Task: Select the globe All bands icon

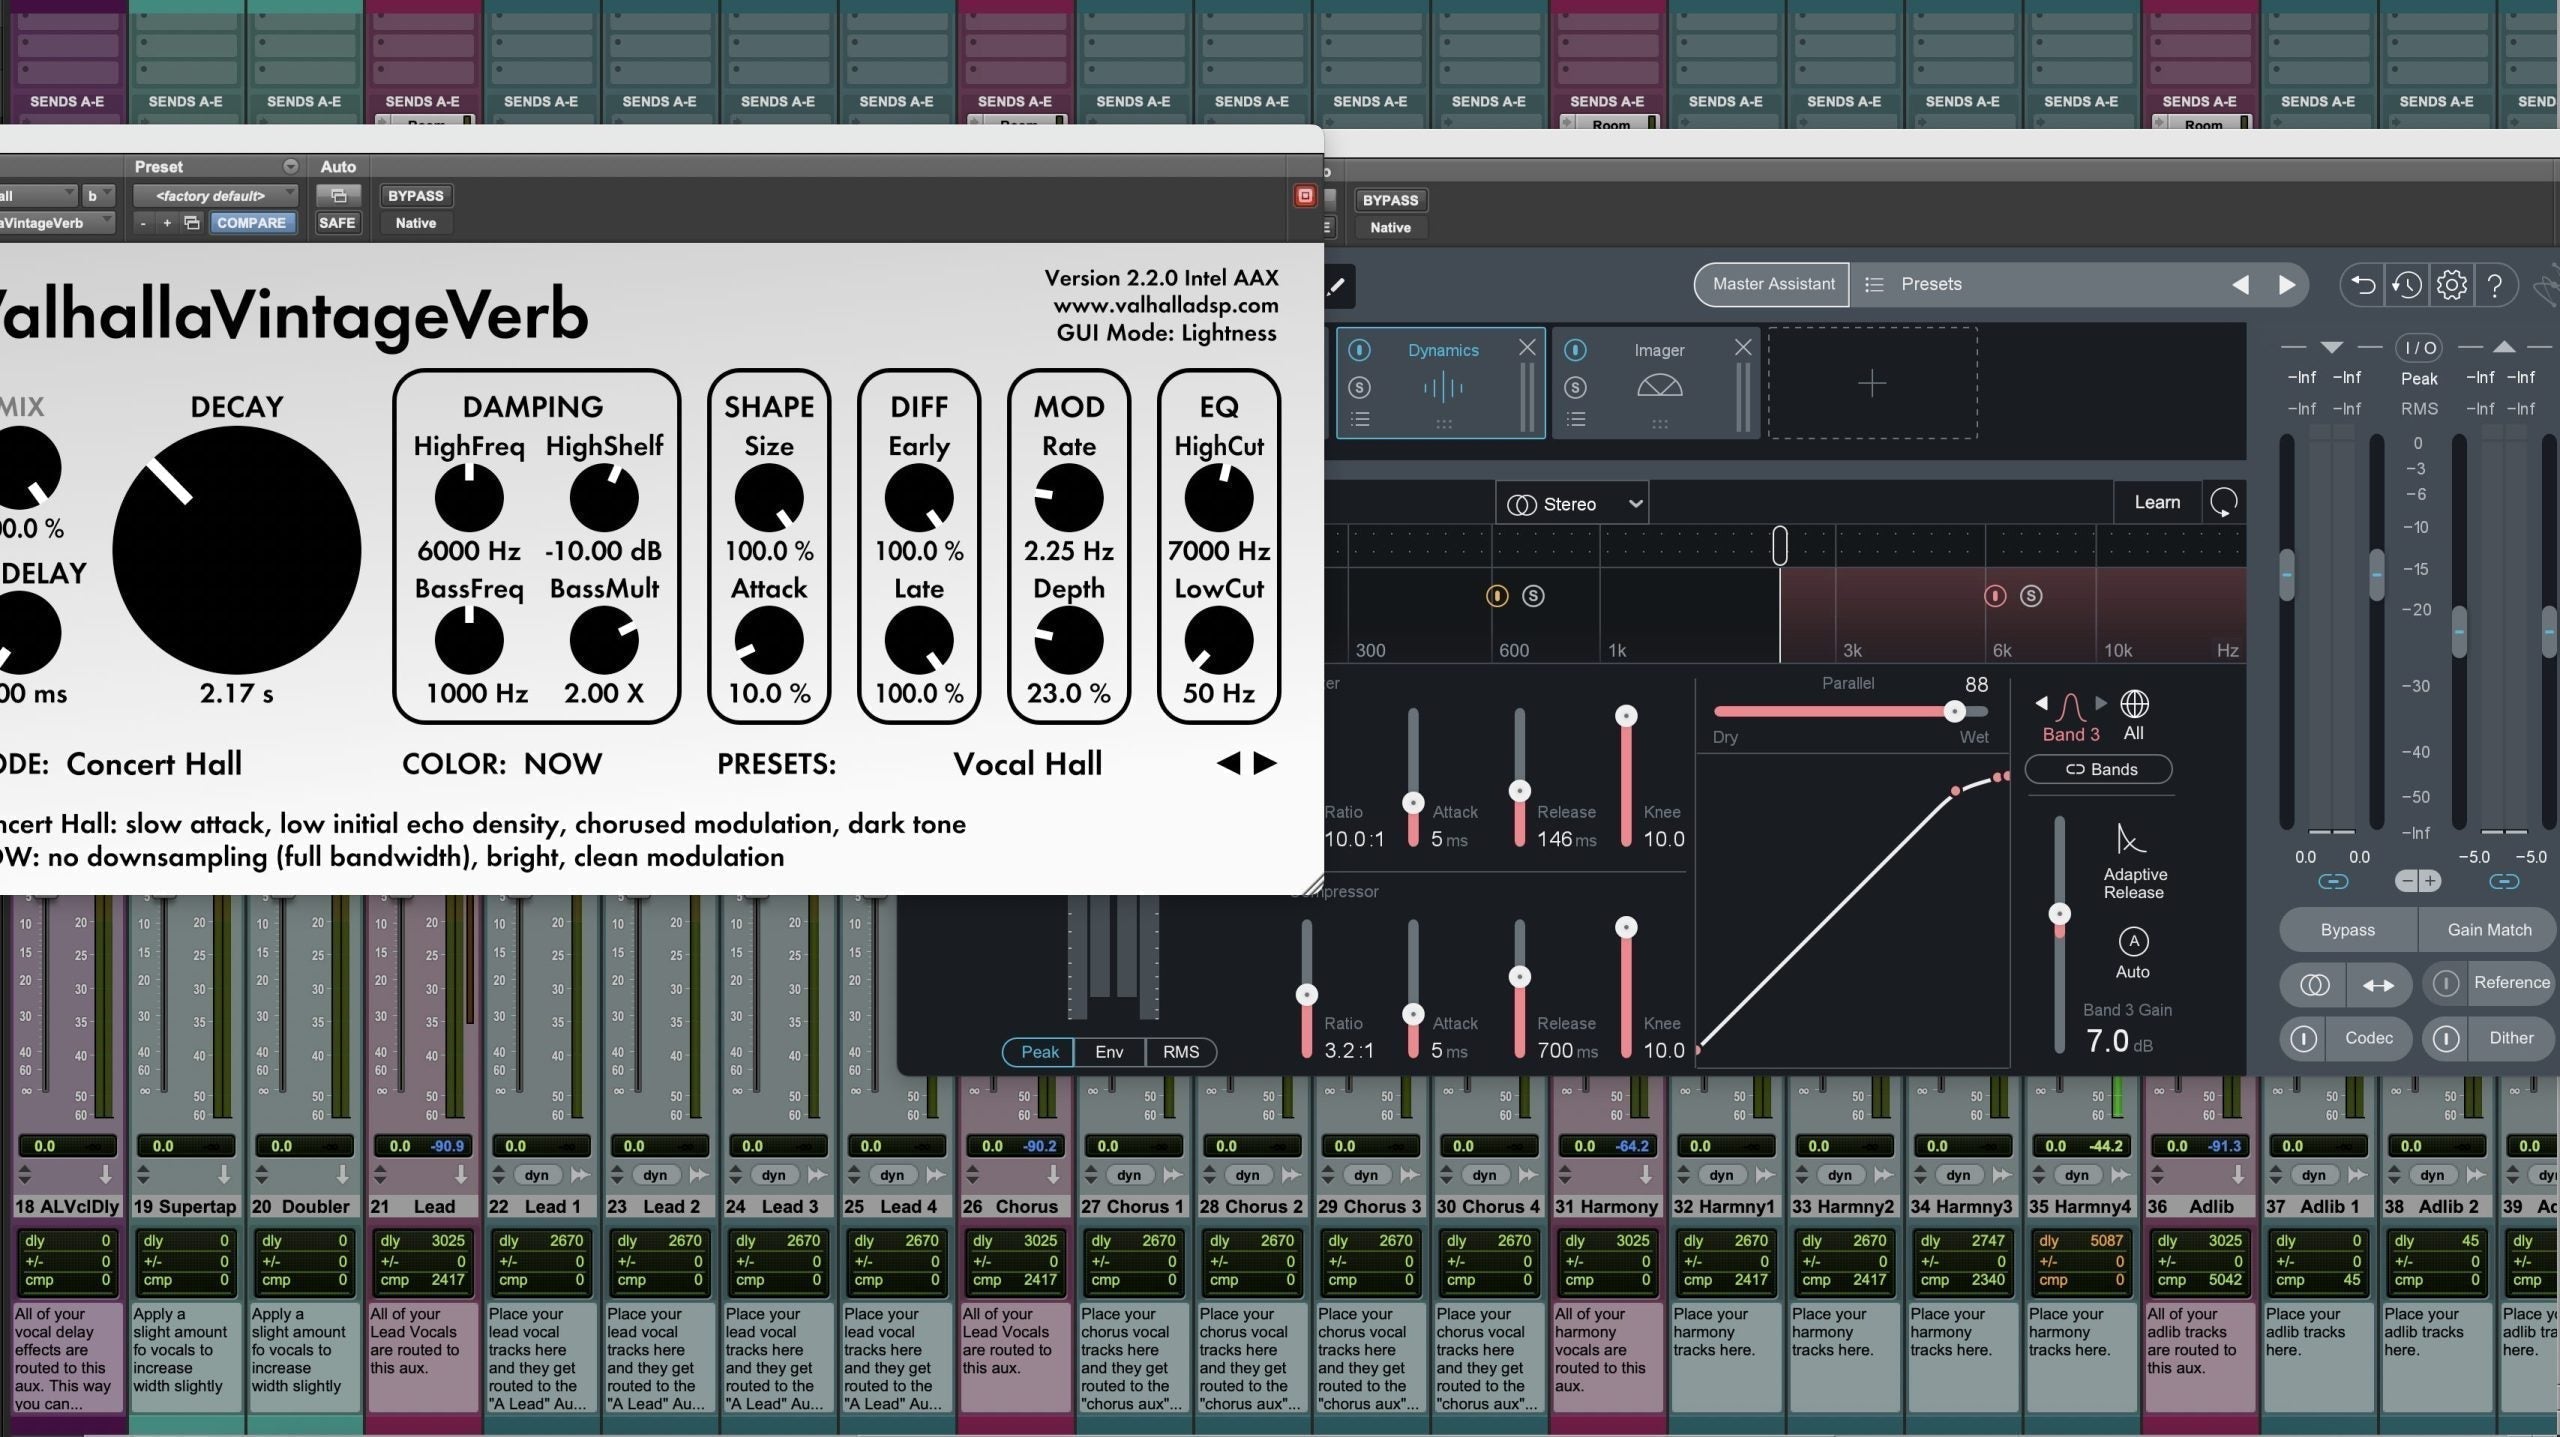Action: [x=2135, y=703]
